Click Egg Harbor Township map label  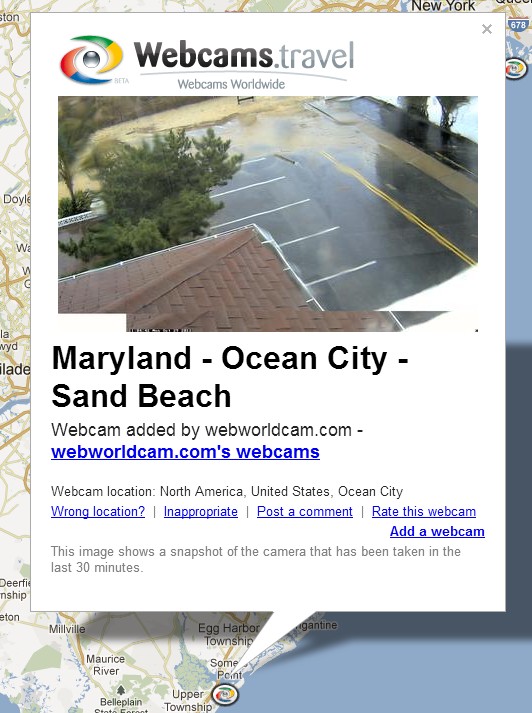229,634
